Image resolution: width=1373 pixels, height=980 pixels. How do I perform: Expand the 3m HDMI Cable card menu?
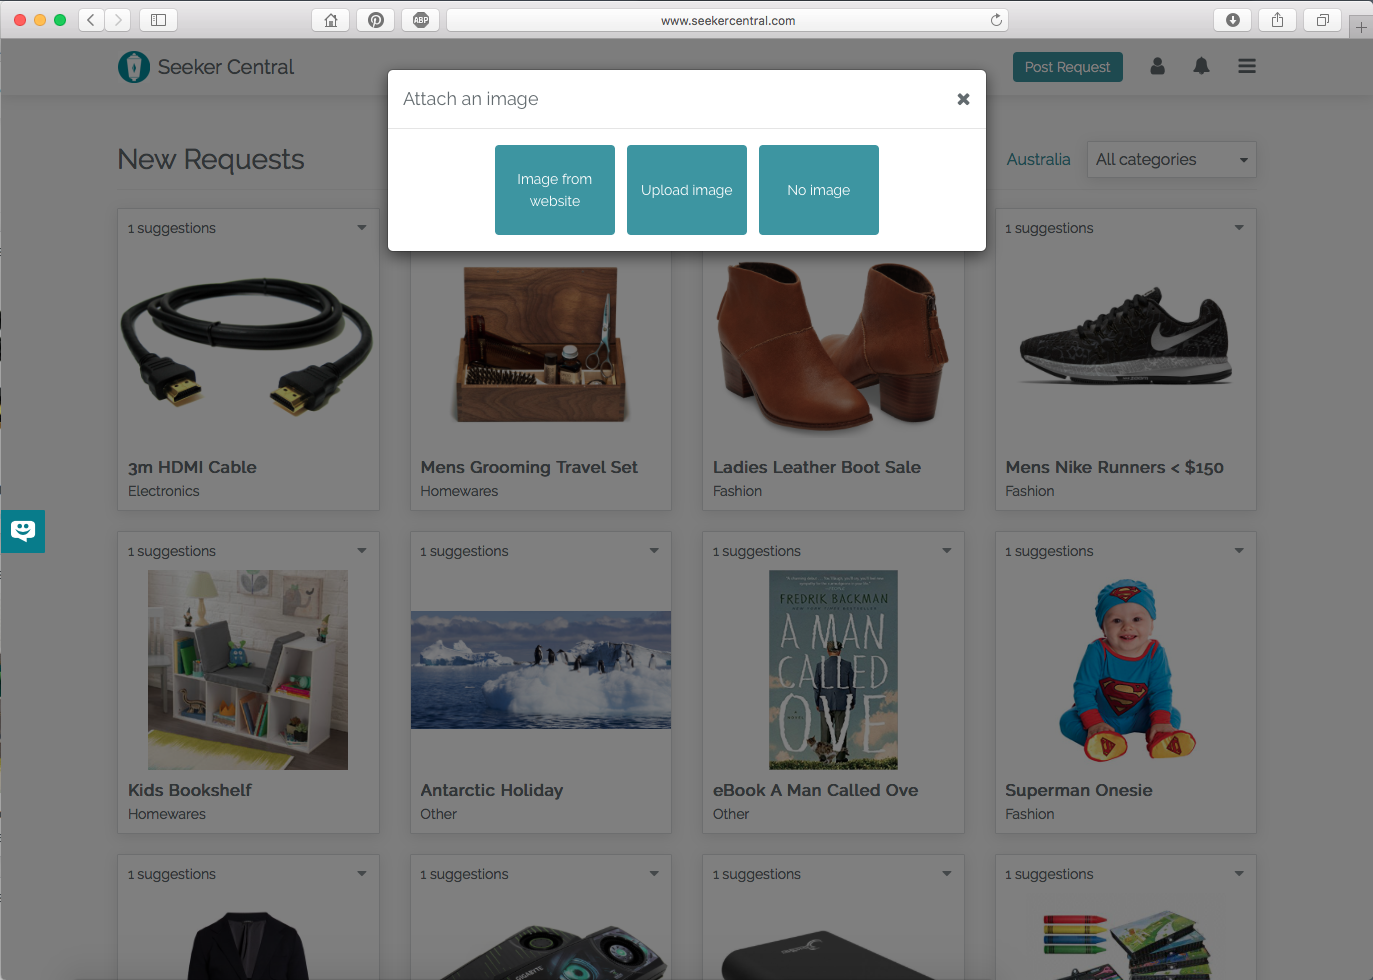coord(362,228)
